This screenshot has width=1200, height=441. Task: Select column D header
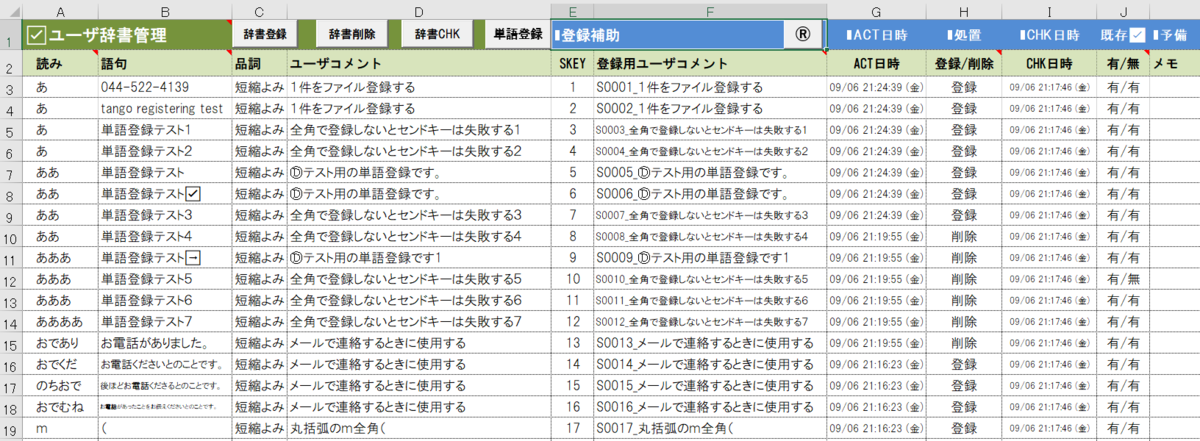(418, 10)
